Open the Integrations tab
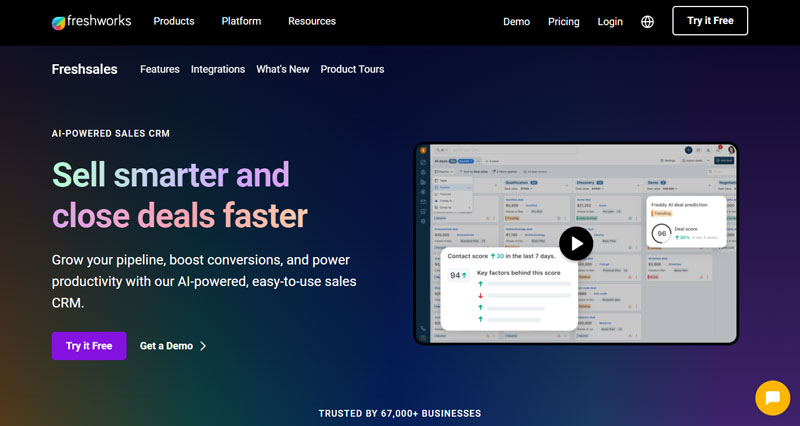 click(218, 69)
